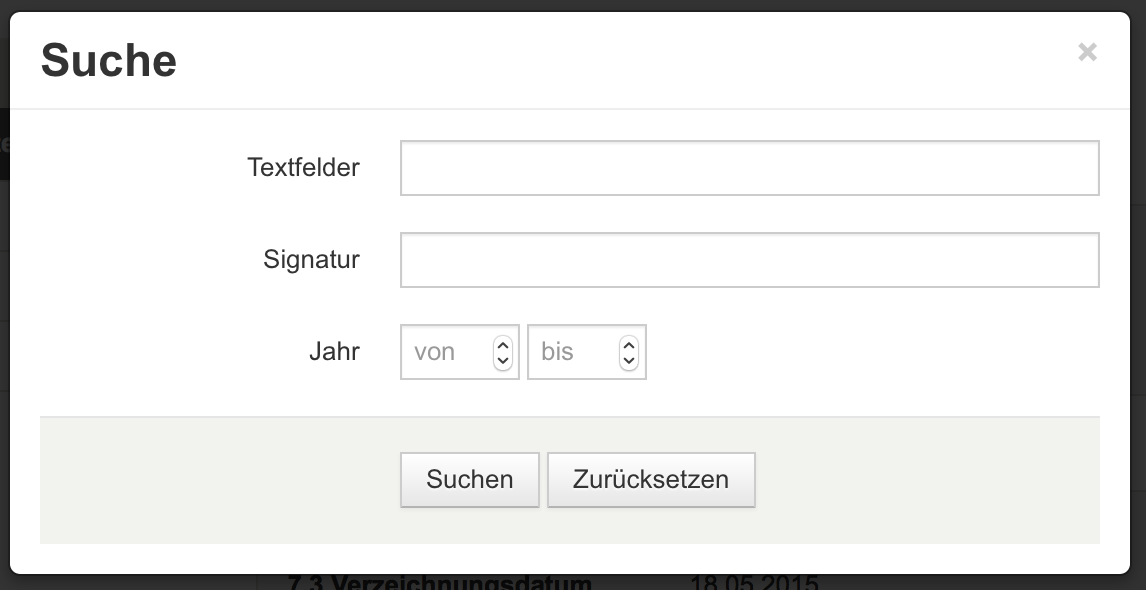Select the Textfelder label

pyautogui.click(x=303, y=167)
